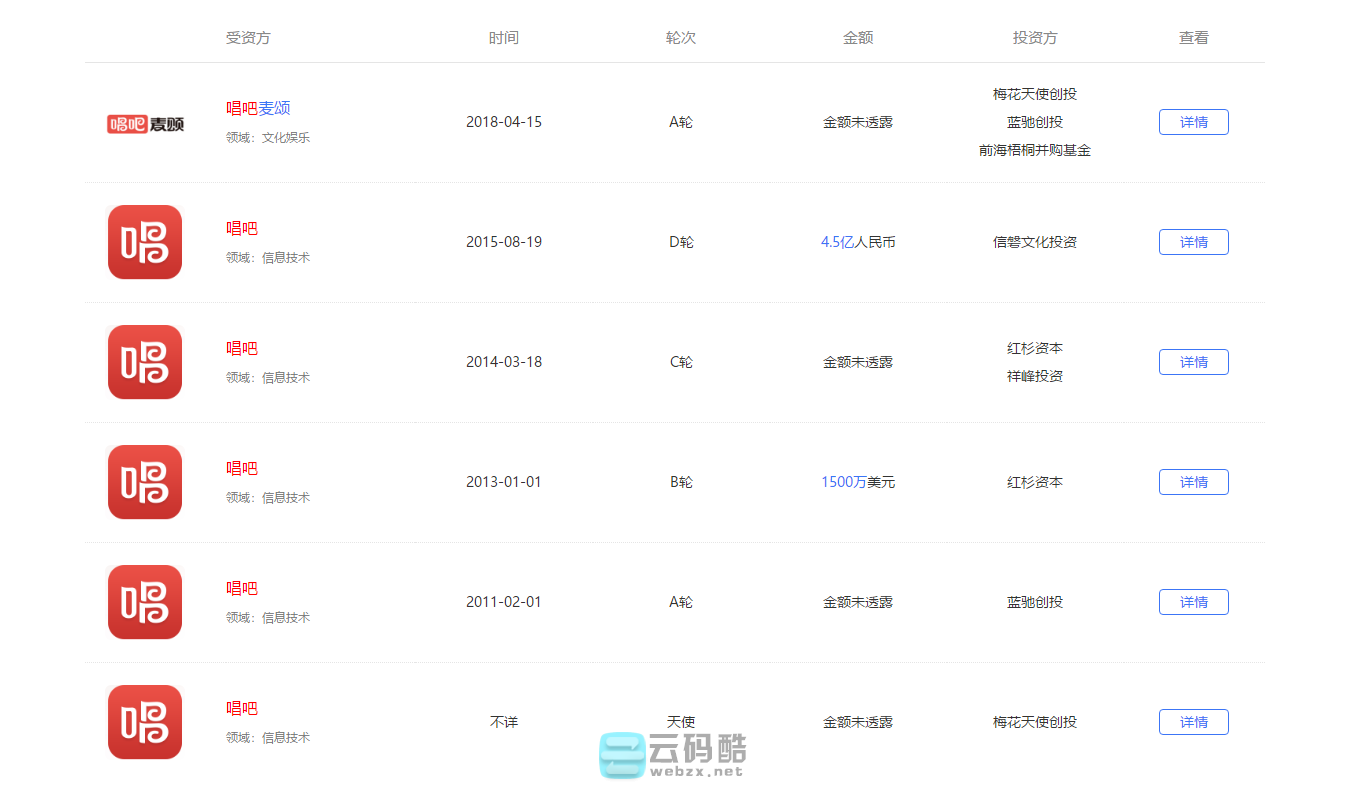The image size is (1349, 790).
Task: Select the 唱吧 logo beside the C轮 row
Action: 144,362
